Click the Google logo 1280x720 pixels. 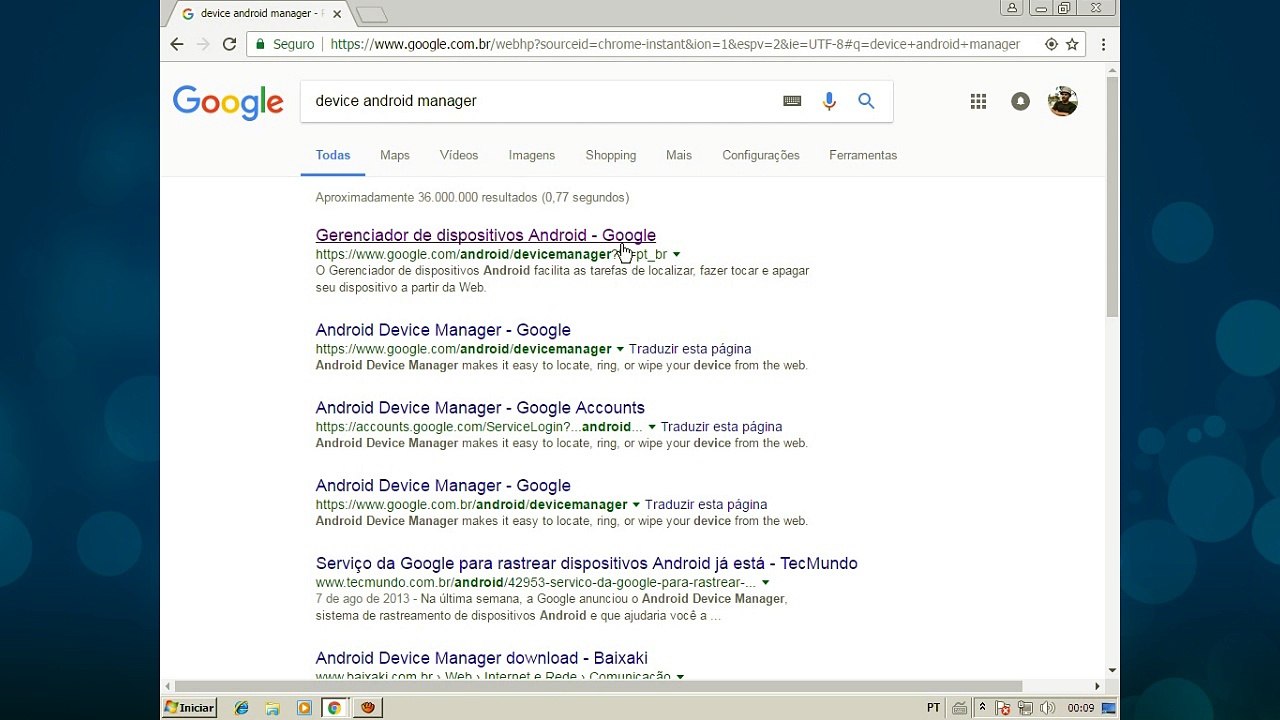click(x=228, y=102)
